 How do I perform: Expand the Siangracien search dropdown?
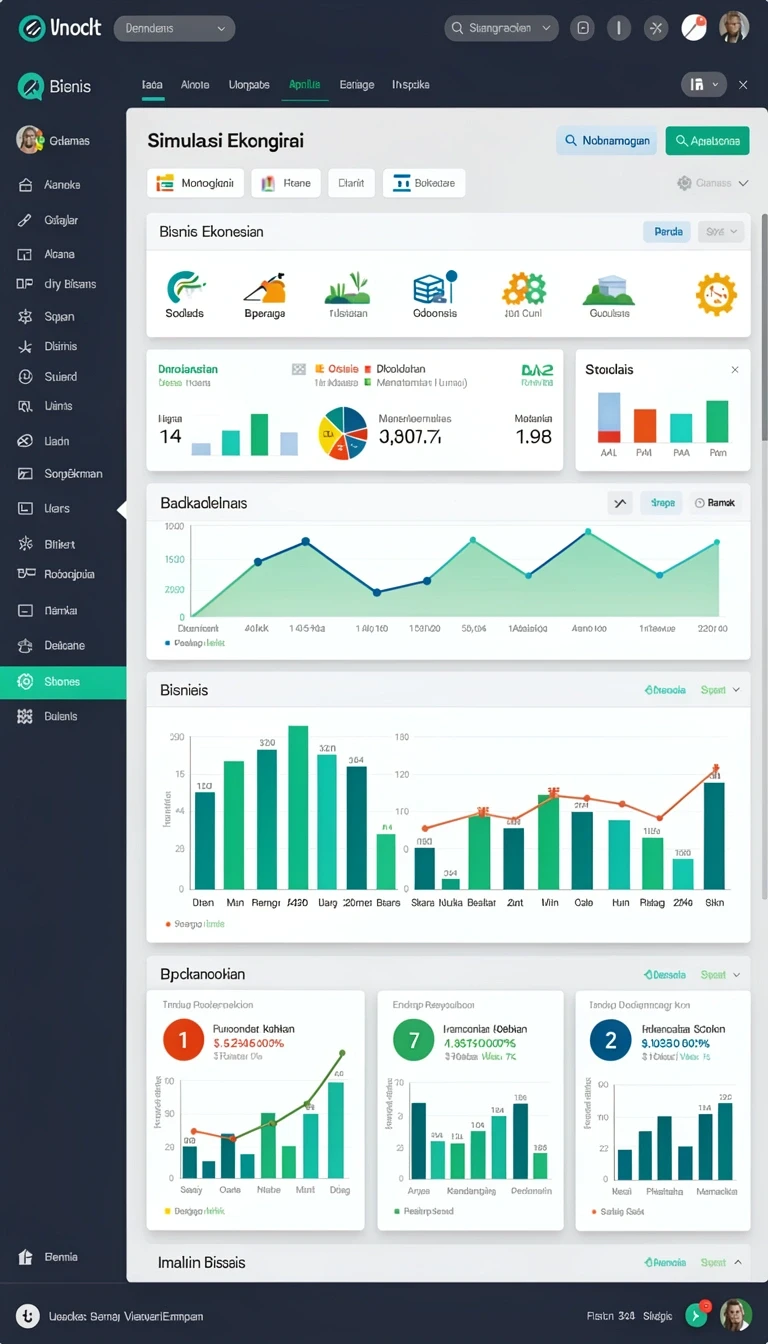(x=500, y=28)
